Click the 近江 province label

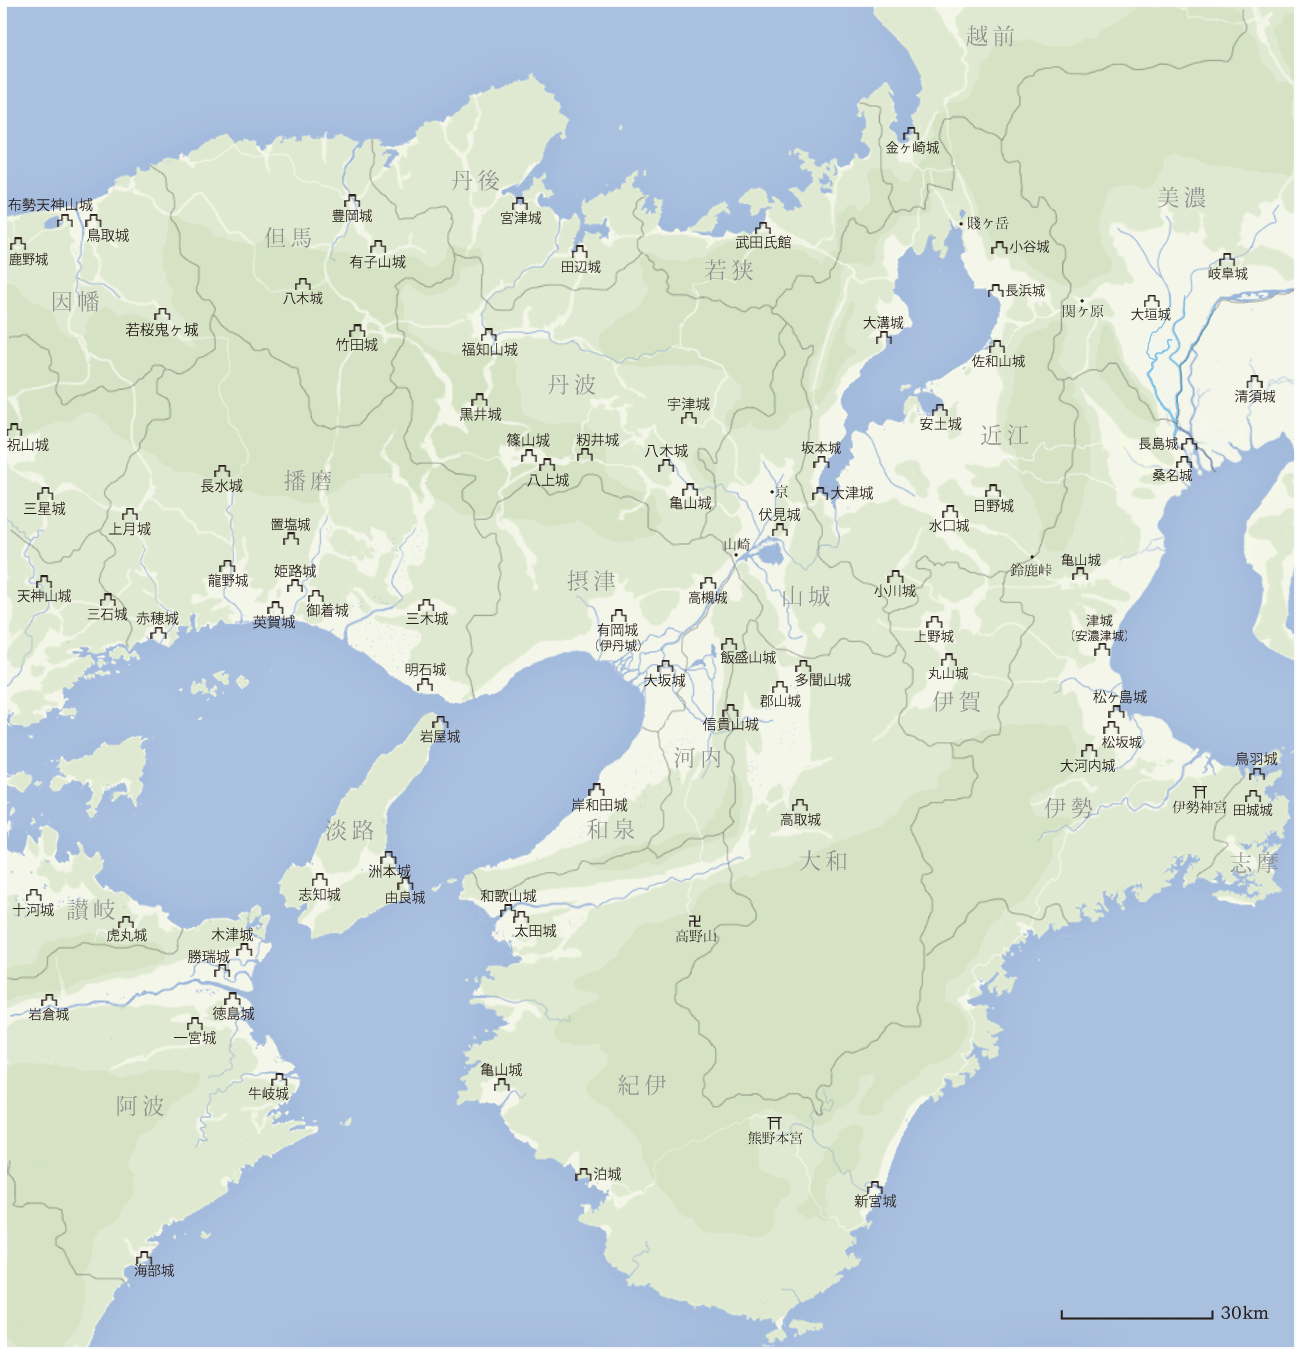pos(1005,435)
